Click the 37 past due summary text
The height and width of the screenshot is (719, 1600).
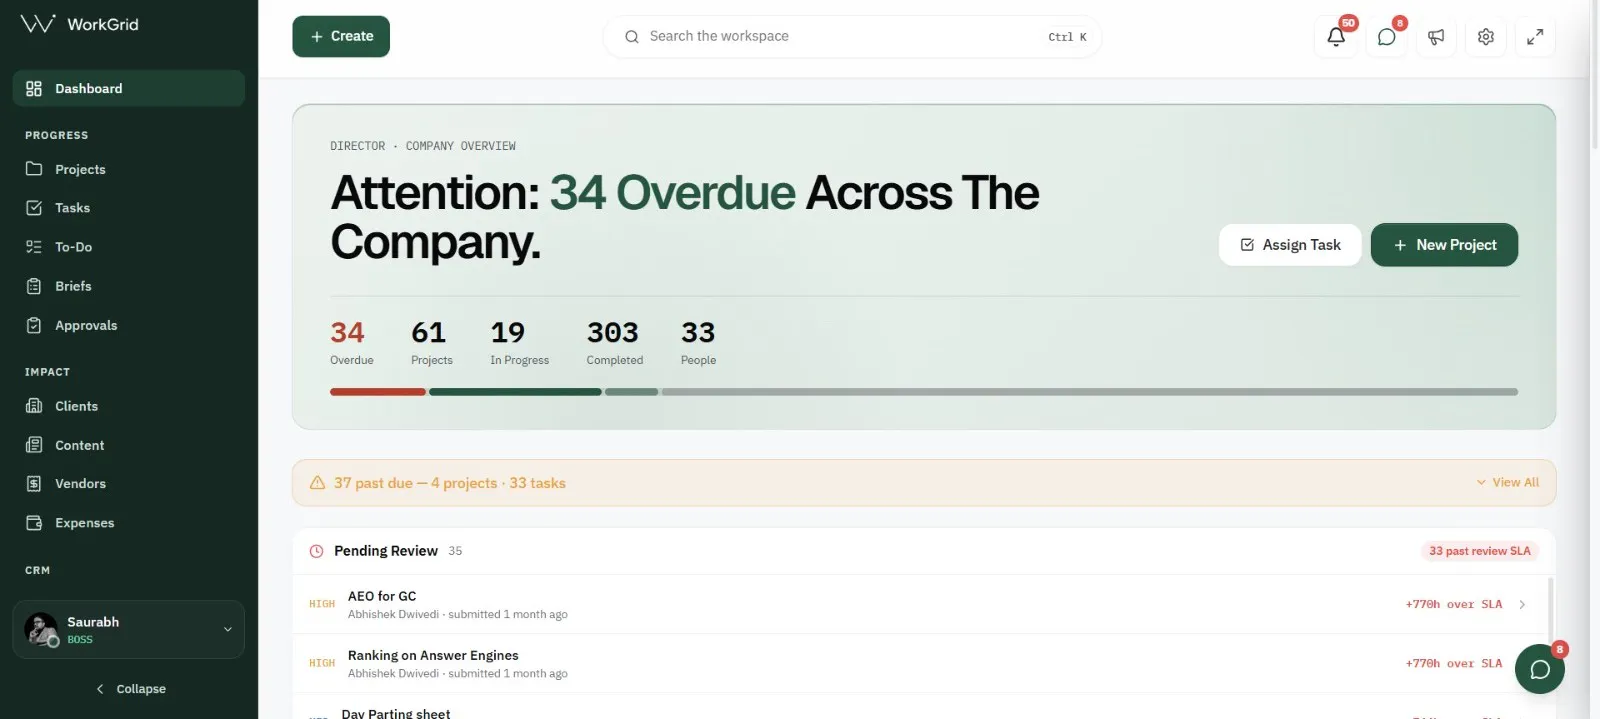[x=450, y=483]
